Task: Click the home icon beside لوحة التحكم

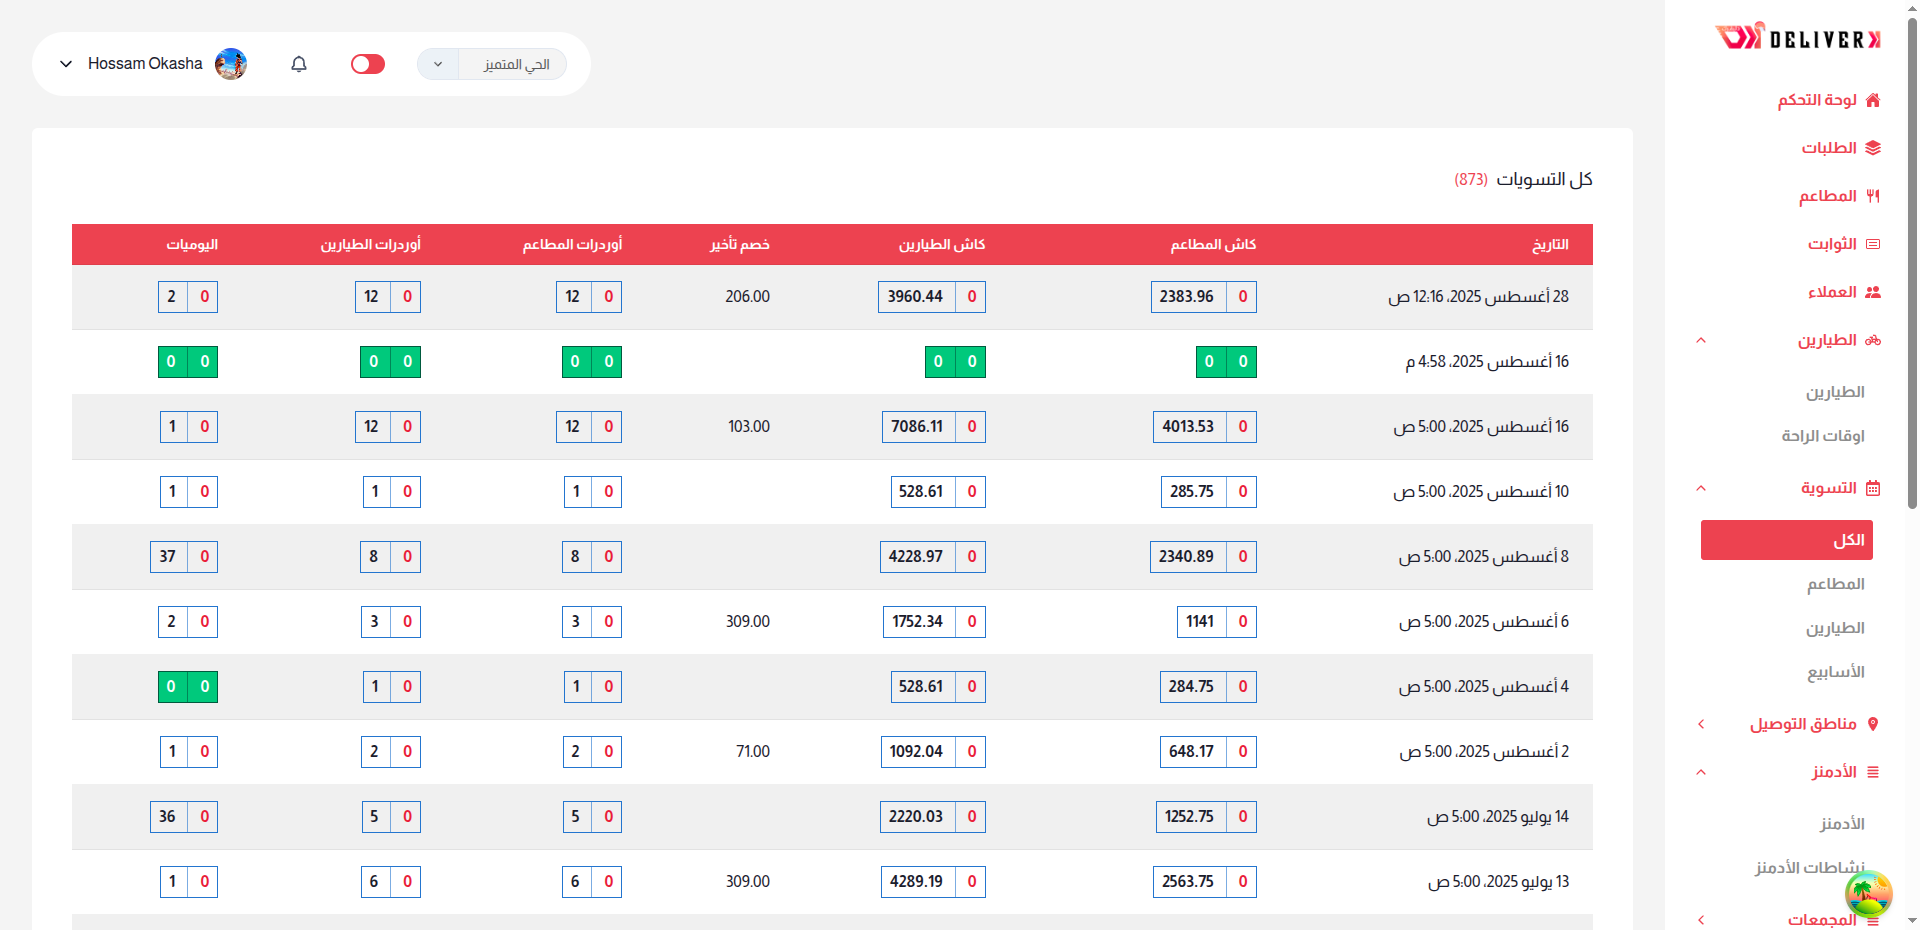Action: (x=1873, y=100)
